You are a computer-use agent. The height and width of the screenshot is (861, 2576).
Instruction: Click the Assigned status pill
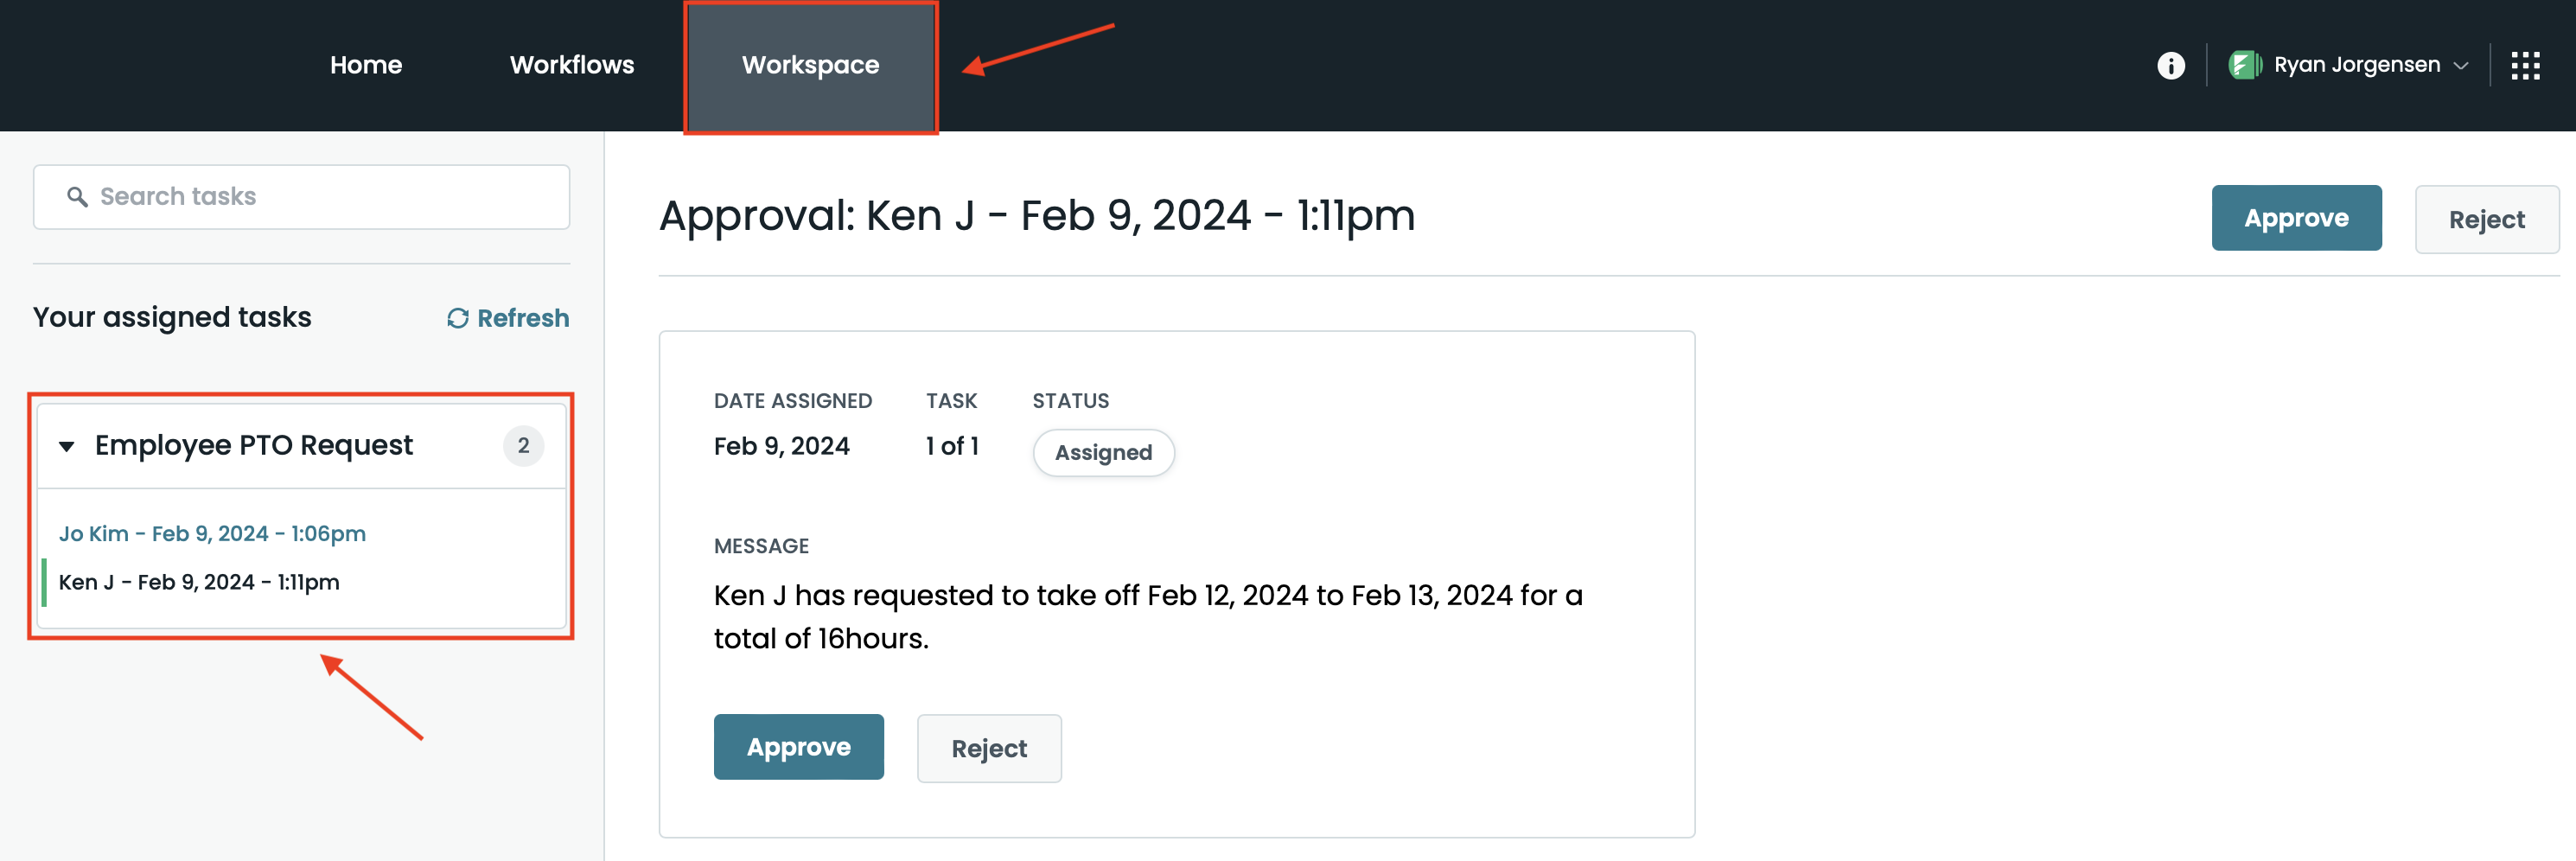pos(1103,453)
